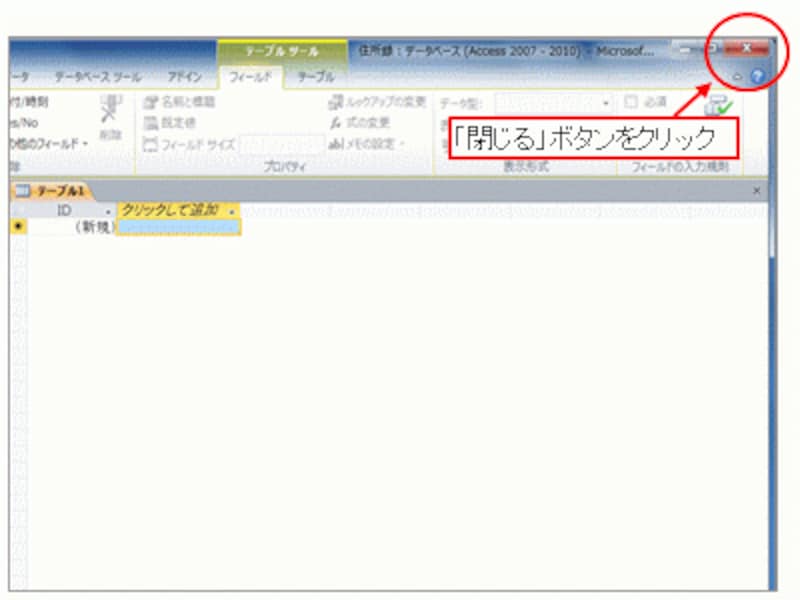Select the ID column header
Screen dimensions: 800x600
pyautogui.click(x=64, y=211)
